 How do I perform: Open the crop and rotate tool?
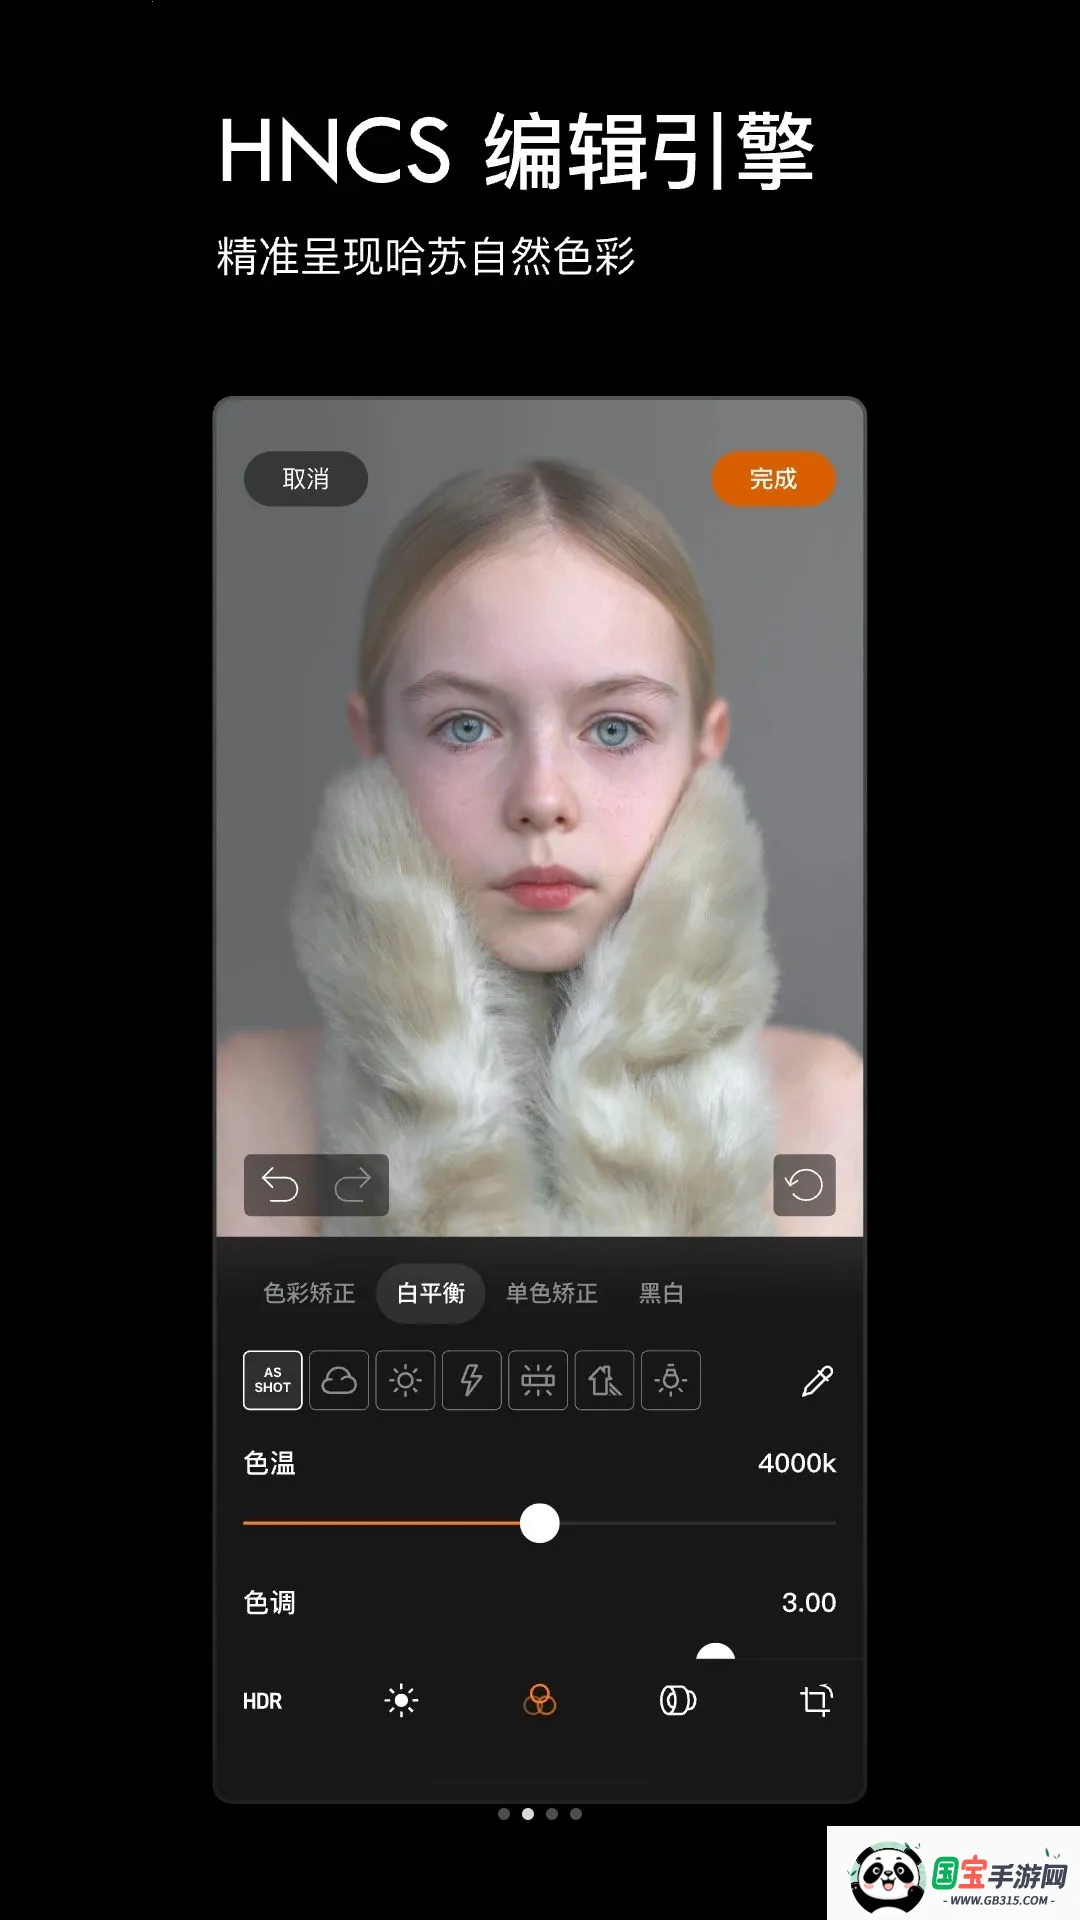coord(816,1700)
